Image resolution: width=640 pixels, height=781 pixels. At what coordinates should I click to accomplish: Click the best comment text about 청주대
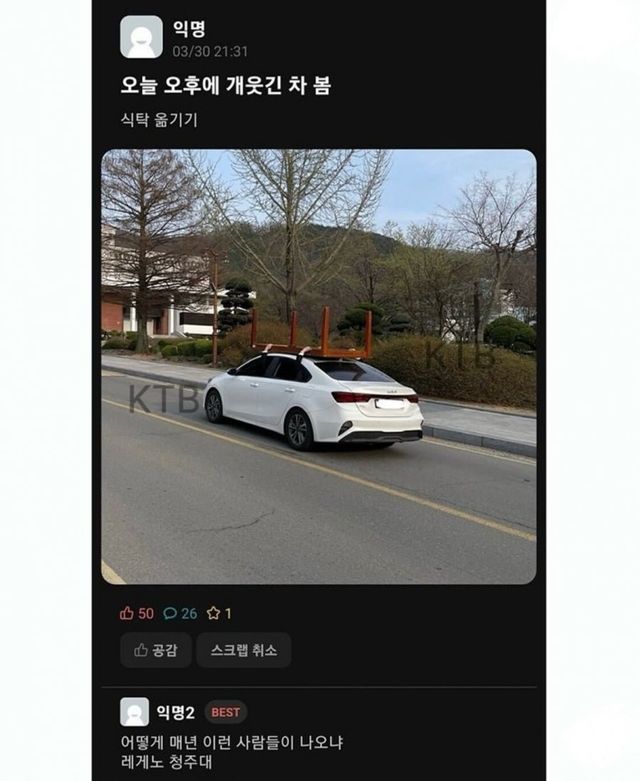tap(232, 752)
